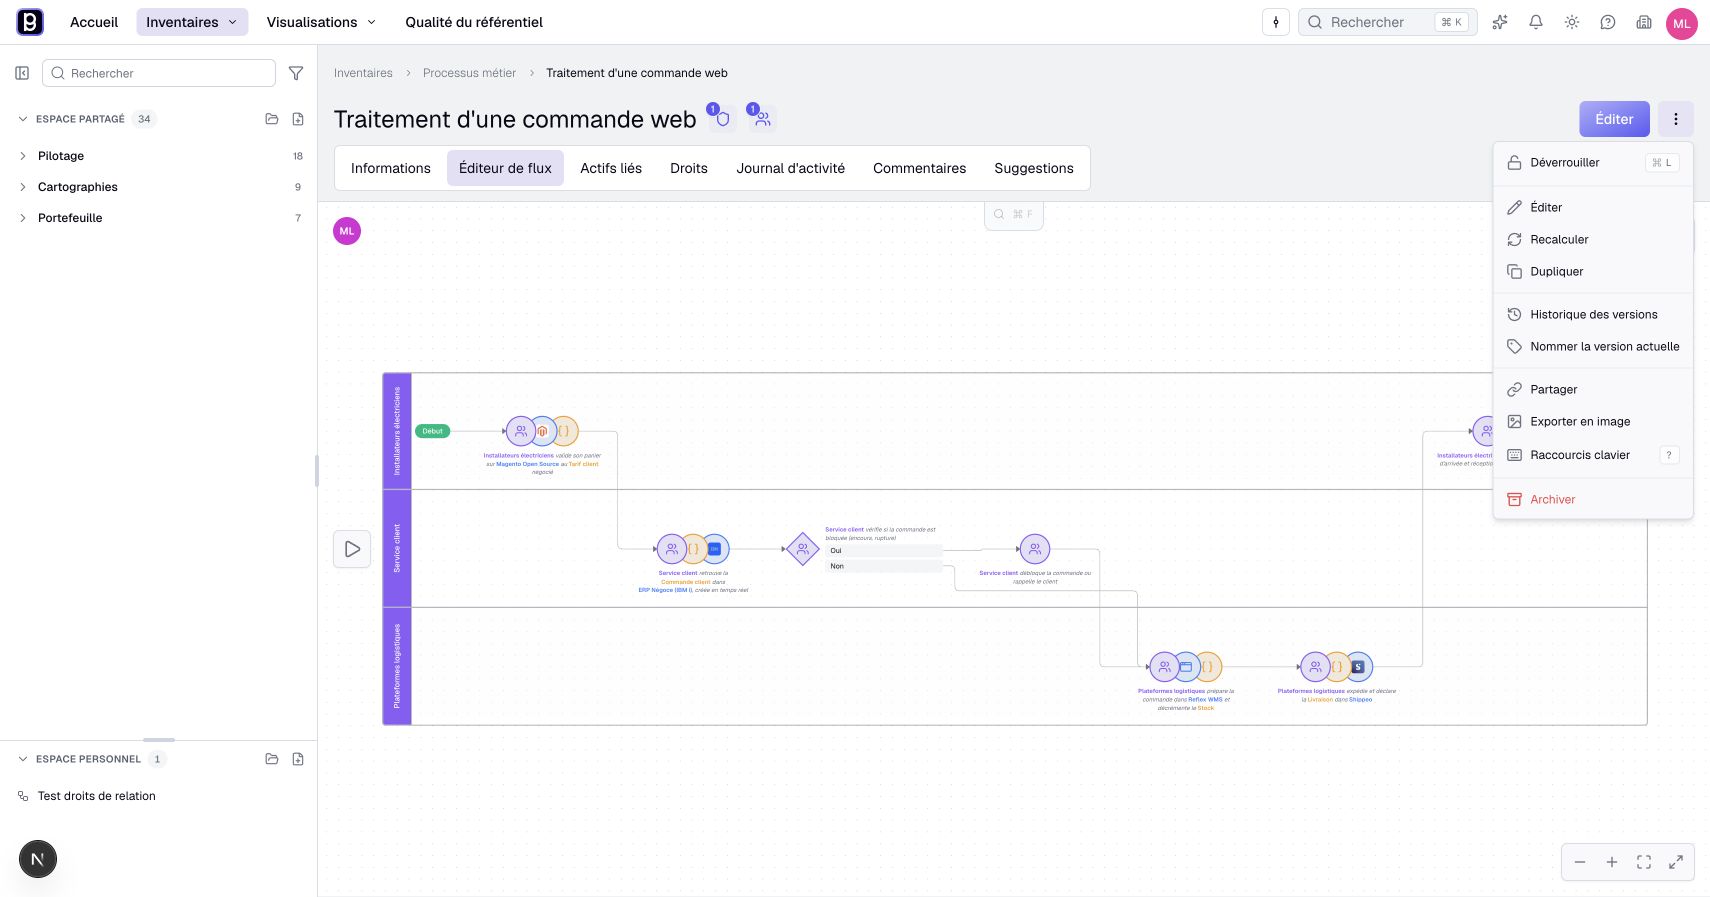Expand diagram to fullscreen
This screenshot has height=897, width=1710.
click(1676, 862)
